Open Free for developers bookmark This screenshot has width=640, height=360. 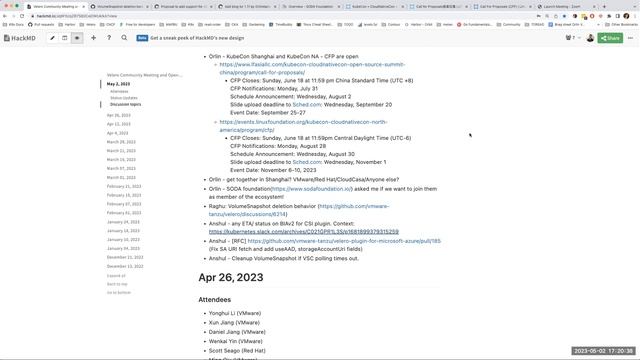click(x=137, y=24)
